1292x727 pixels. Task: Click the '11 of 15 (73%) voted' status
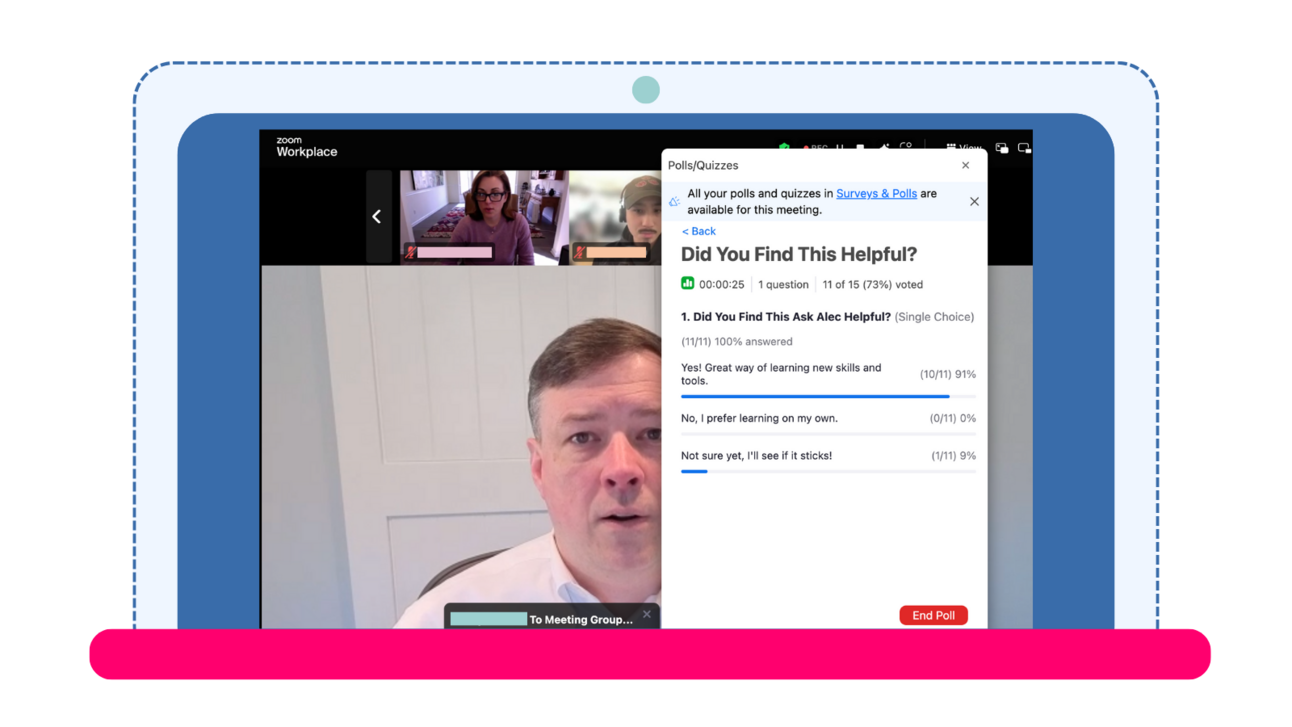coord(872,284)
